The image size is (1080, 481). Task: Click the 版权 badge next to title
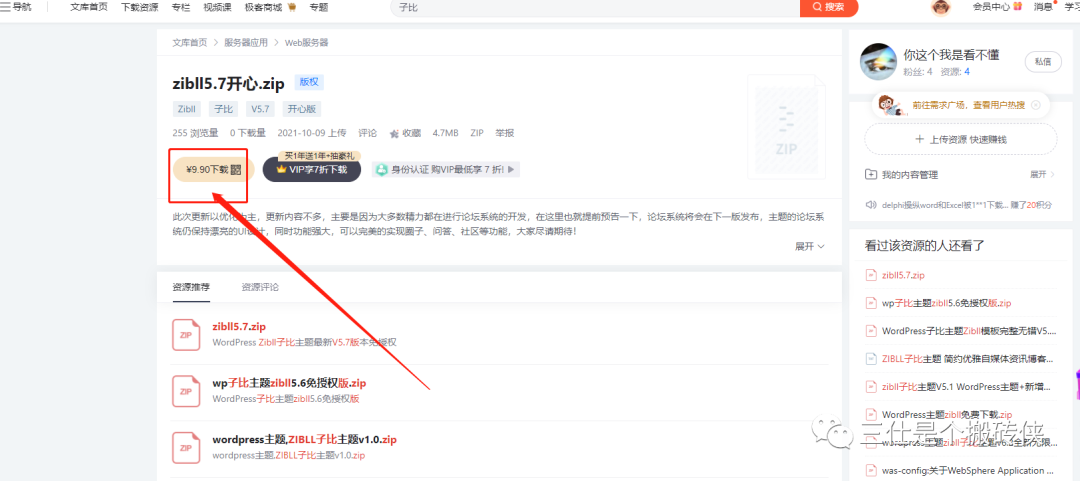click(x=309, y=82)
